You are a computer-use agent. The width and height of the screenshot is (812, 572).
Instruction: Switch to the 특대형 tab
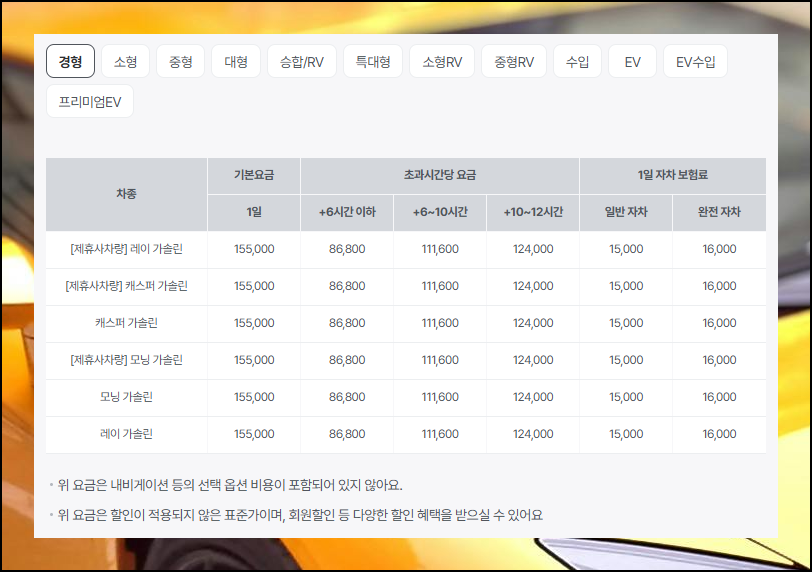point(373,62)
